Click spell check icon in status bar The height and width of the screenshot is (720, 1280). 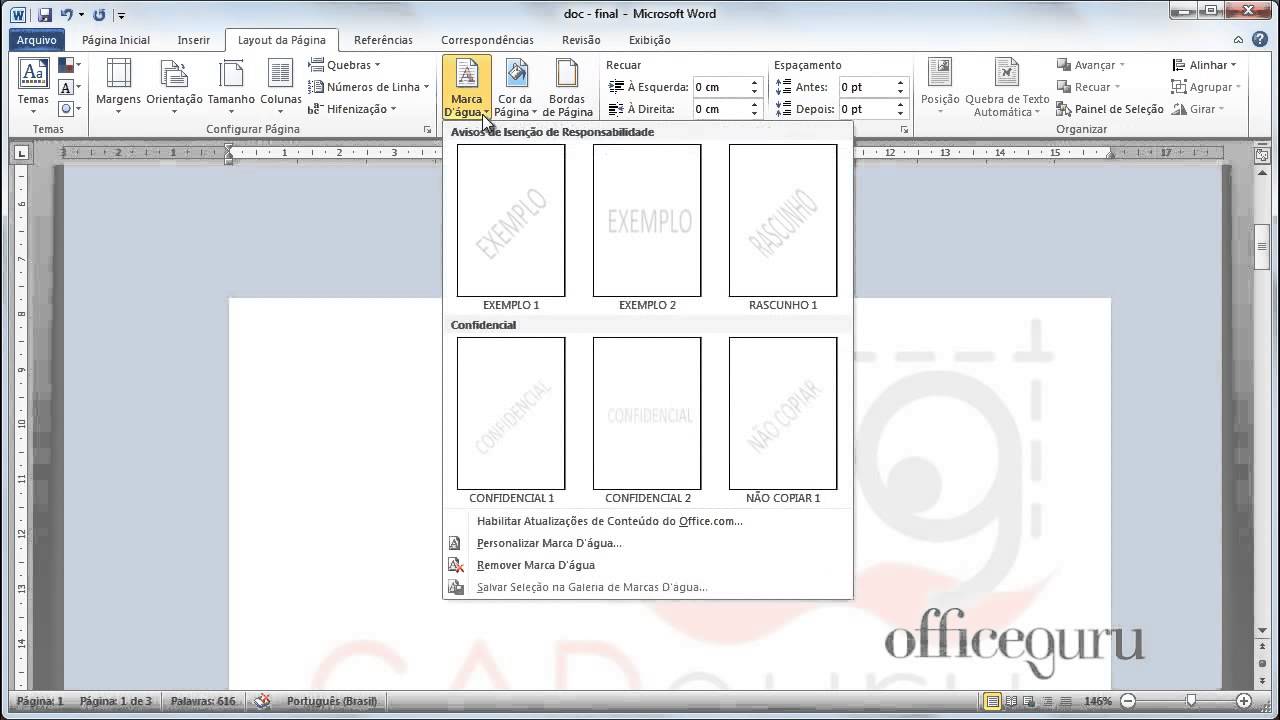[x=262, y=701]
